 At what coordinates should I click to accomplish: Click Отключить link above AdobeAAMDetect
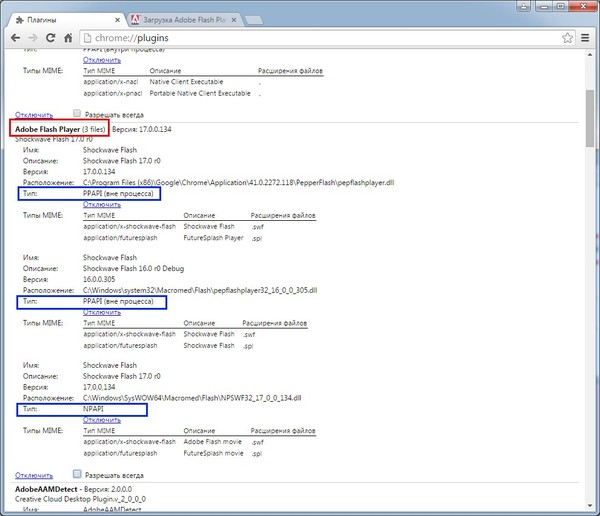point(34,475)
